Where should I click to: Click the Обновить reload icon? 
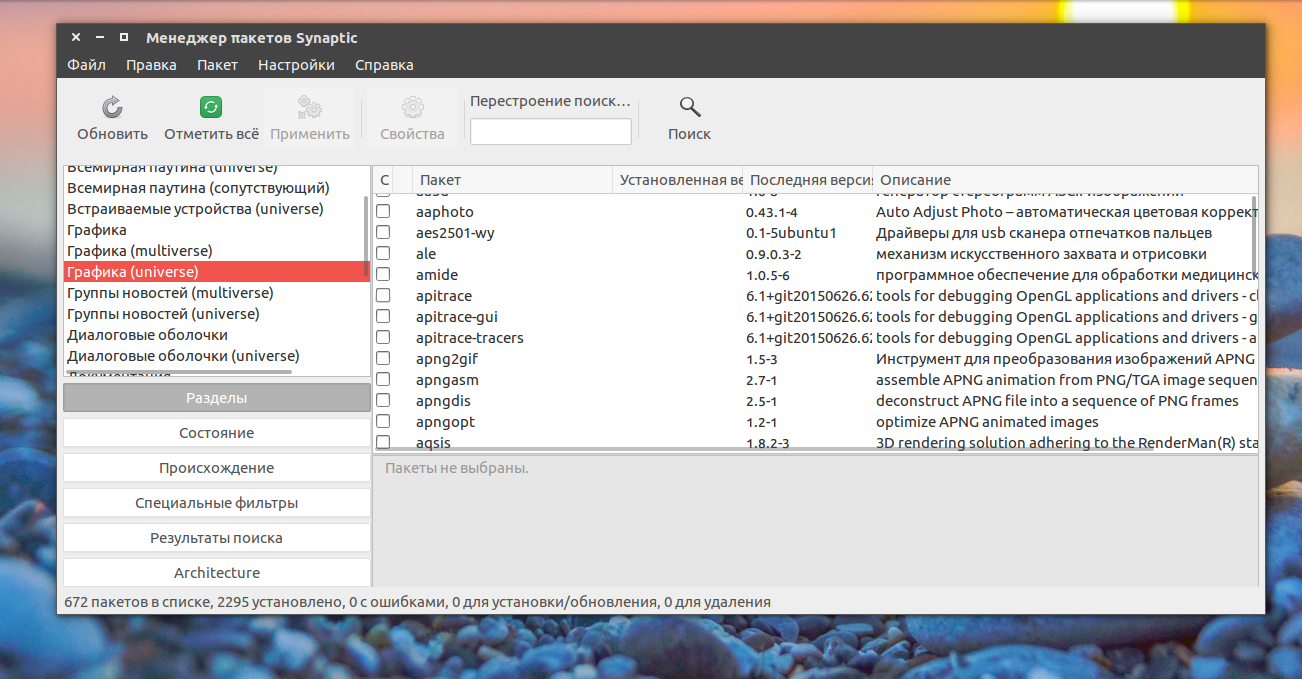coord(113,107)
